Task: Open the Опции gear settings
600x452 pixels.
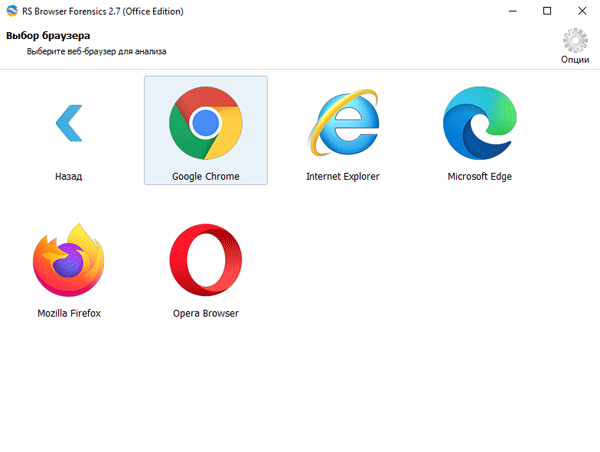Action: click(575, 40)
